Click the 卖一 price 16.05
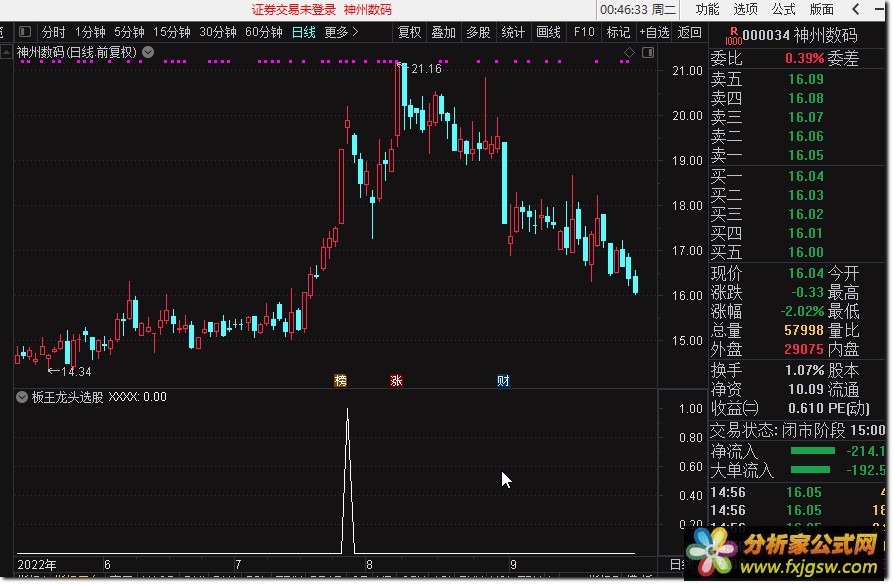This screenshot has width=894, height=584. [806, 155]
